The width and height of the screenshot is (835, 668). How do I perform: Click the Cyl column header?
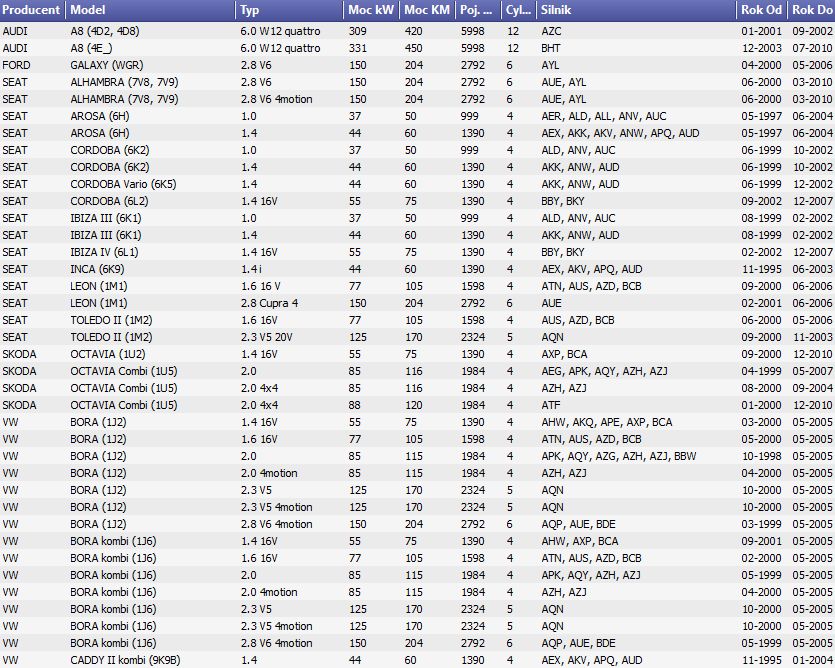point(519,10)
